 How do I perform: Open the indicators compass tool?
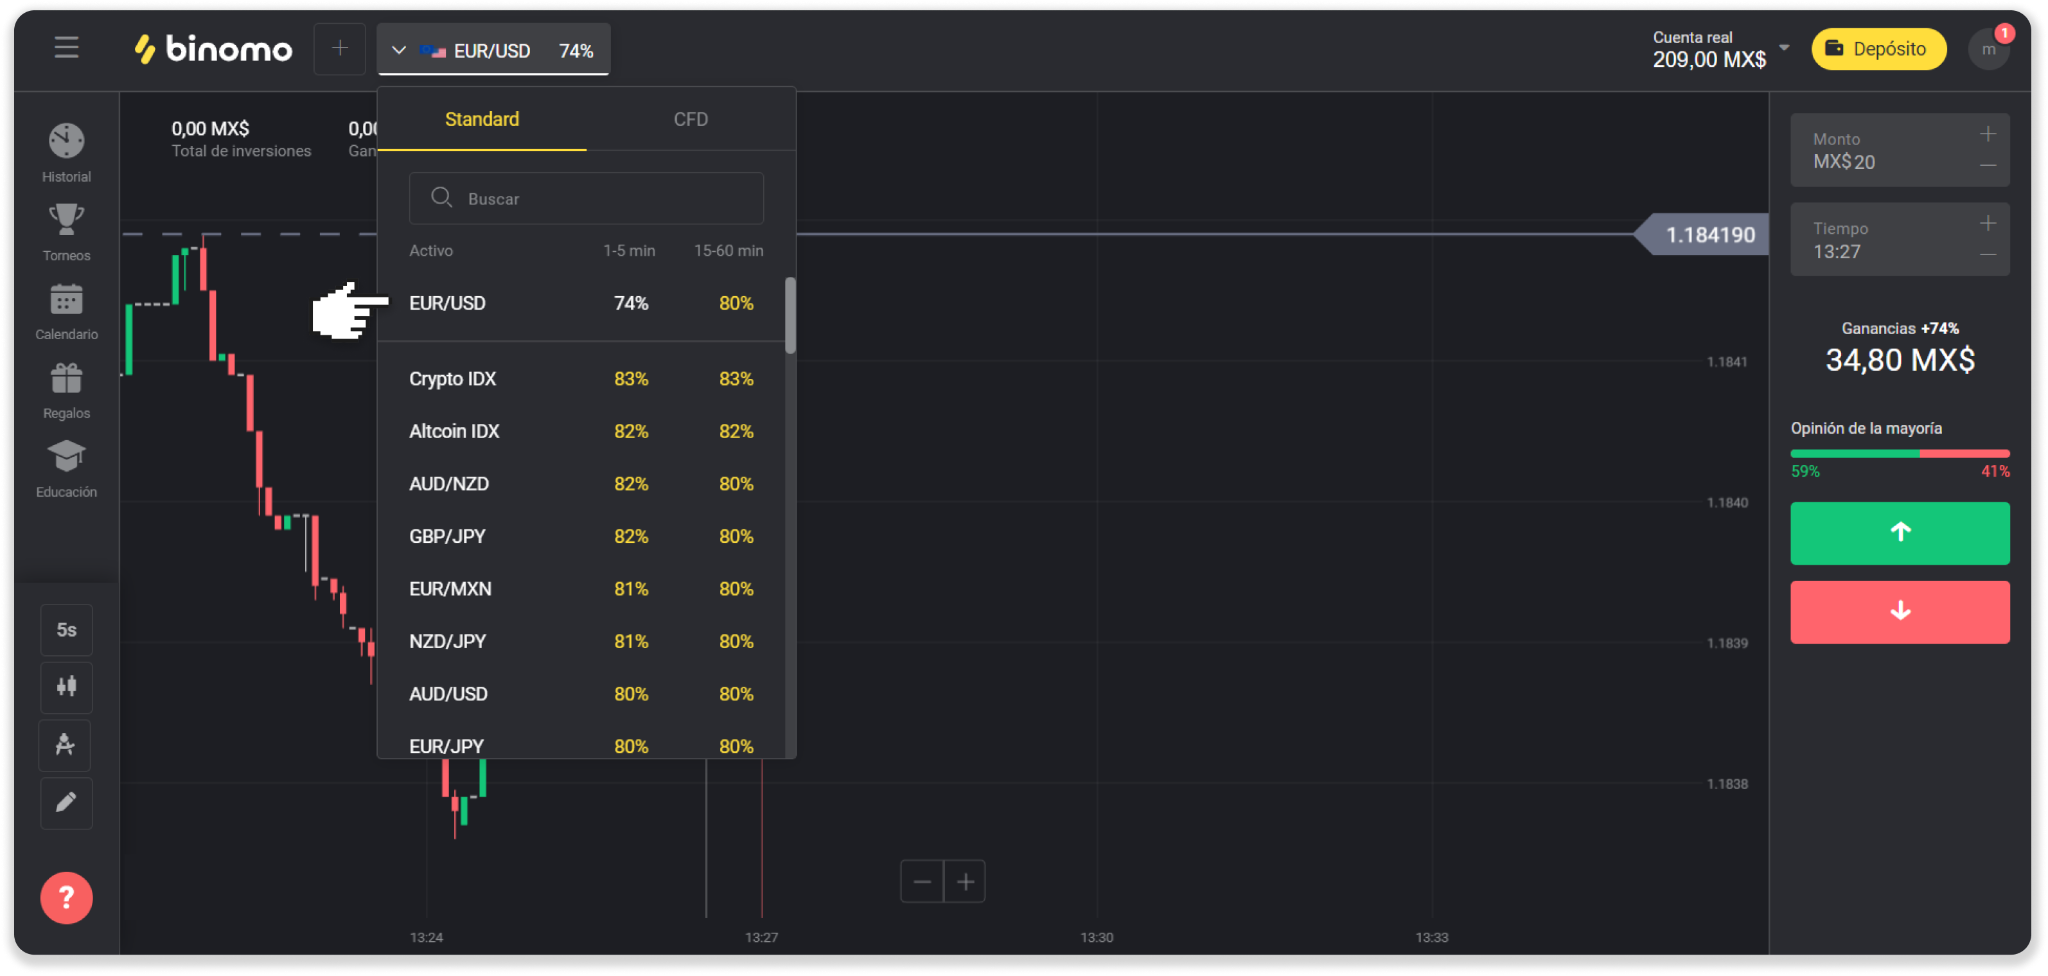[66, 745]
